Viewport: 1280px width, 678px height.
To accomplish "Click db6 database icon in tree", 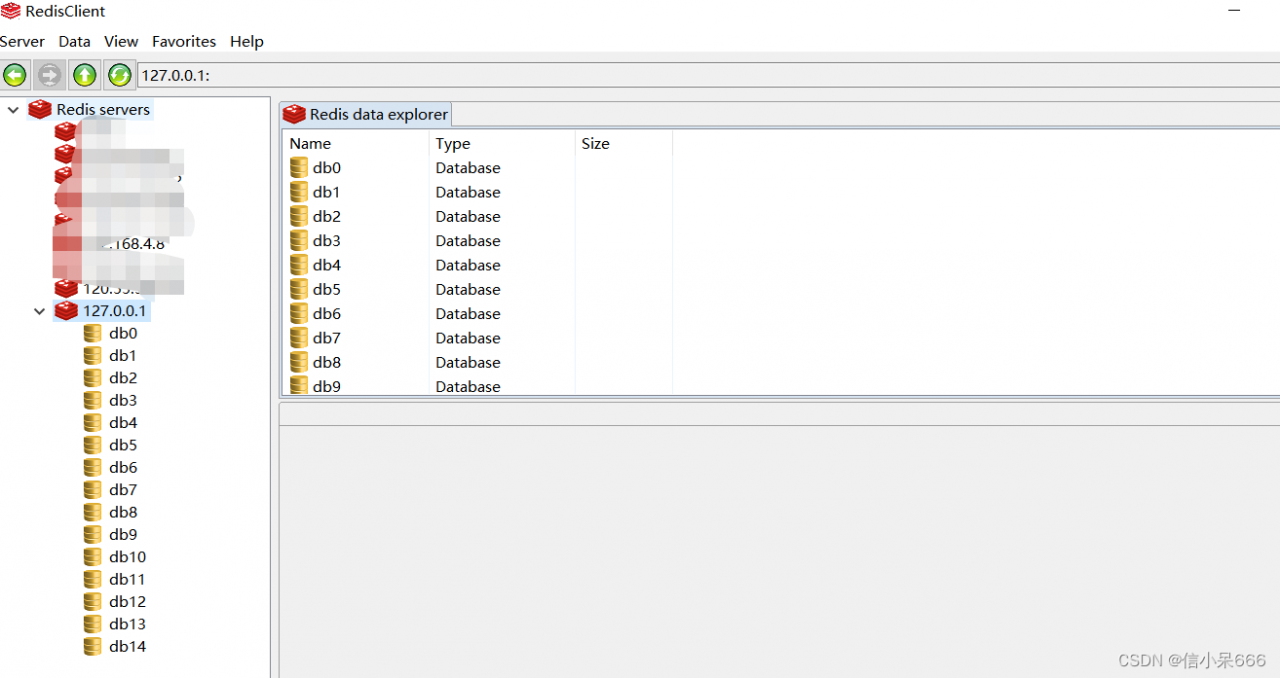I will point(93,468).
